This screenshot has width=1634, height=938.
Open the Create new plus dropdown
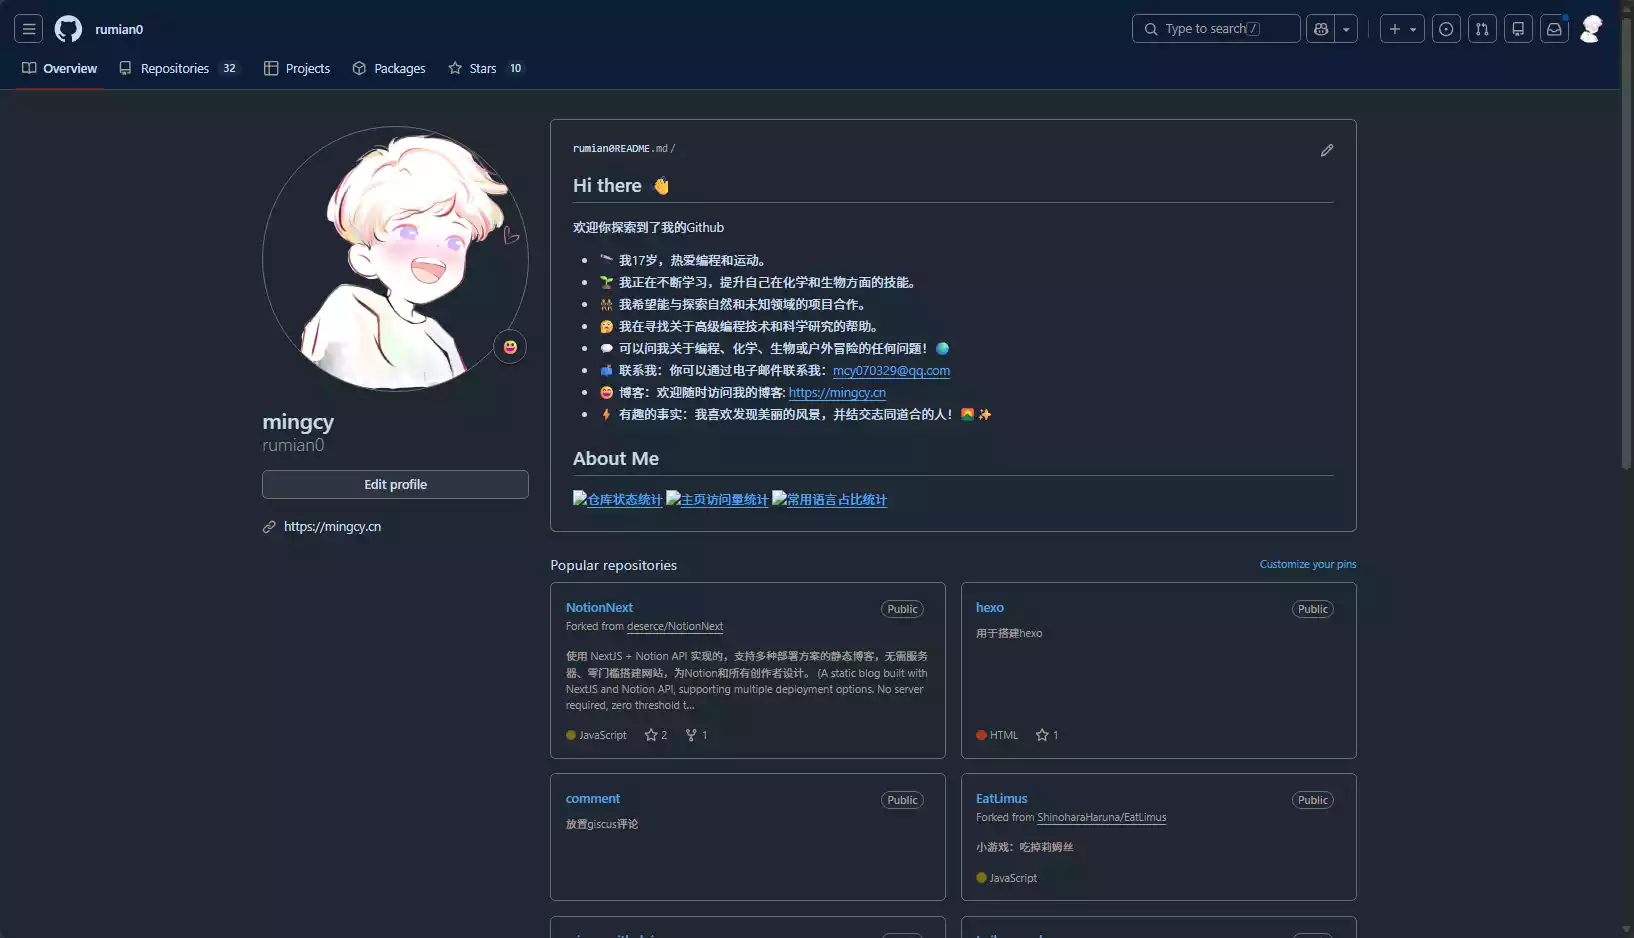pyautogui.click(x=1402, y=29)
